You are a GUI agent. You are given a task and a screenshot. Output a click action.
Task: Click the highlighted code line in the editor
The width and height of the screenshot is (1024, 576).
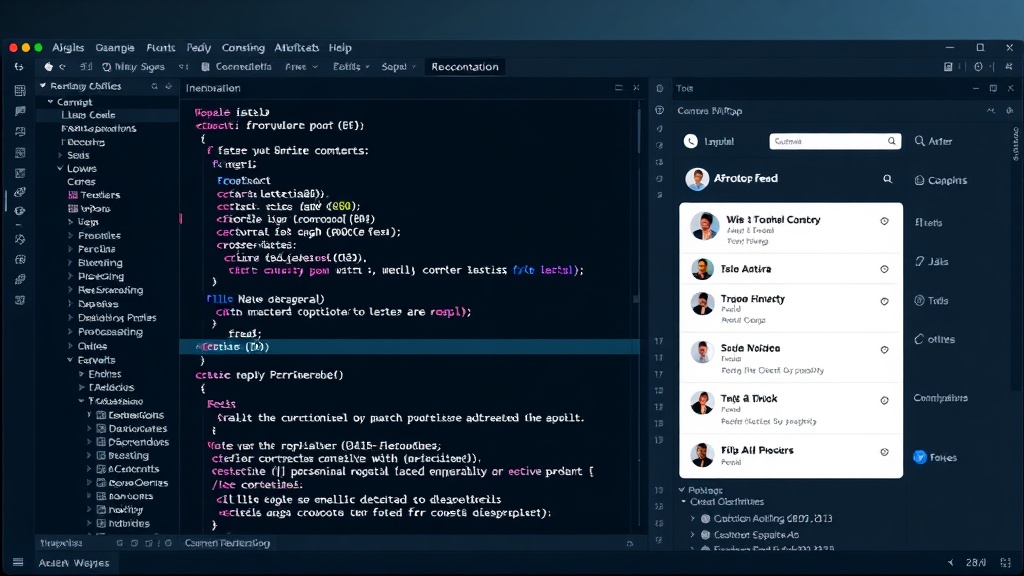coord(409,347)
